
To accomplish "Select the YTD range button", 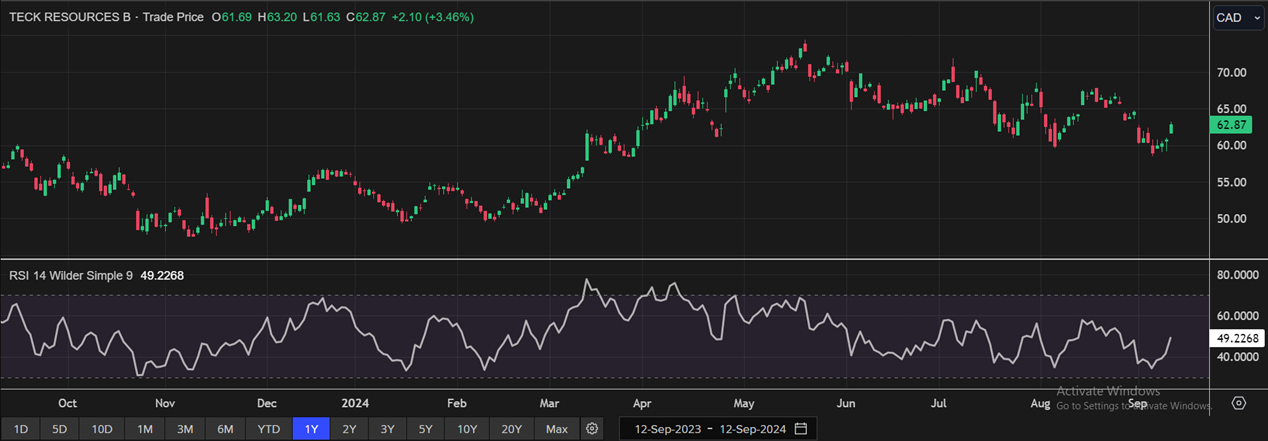I will pos(268,429).
